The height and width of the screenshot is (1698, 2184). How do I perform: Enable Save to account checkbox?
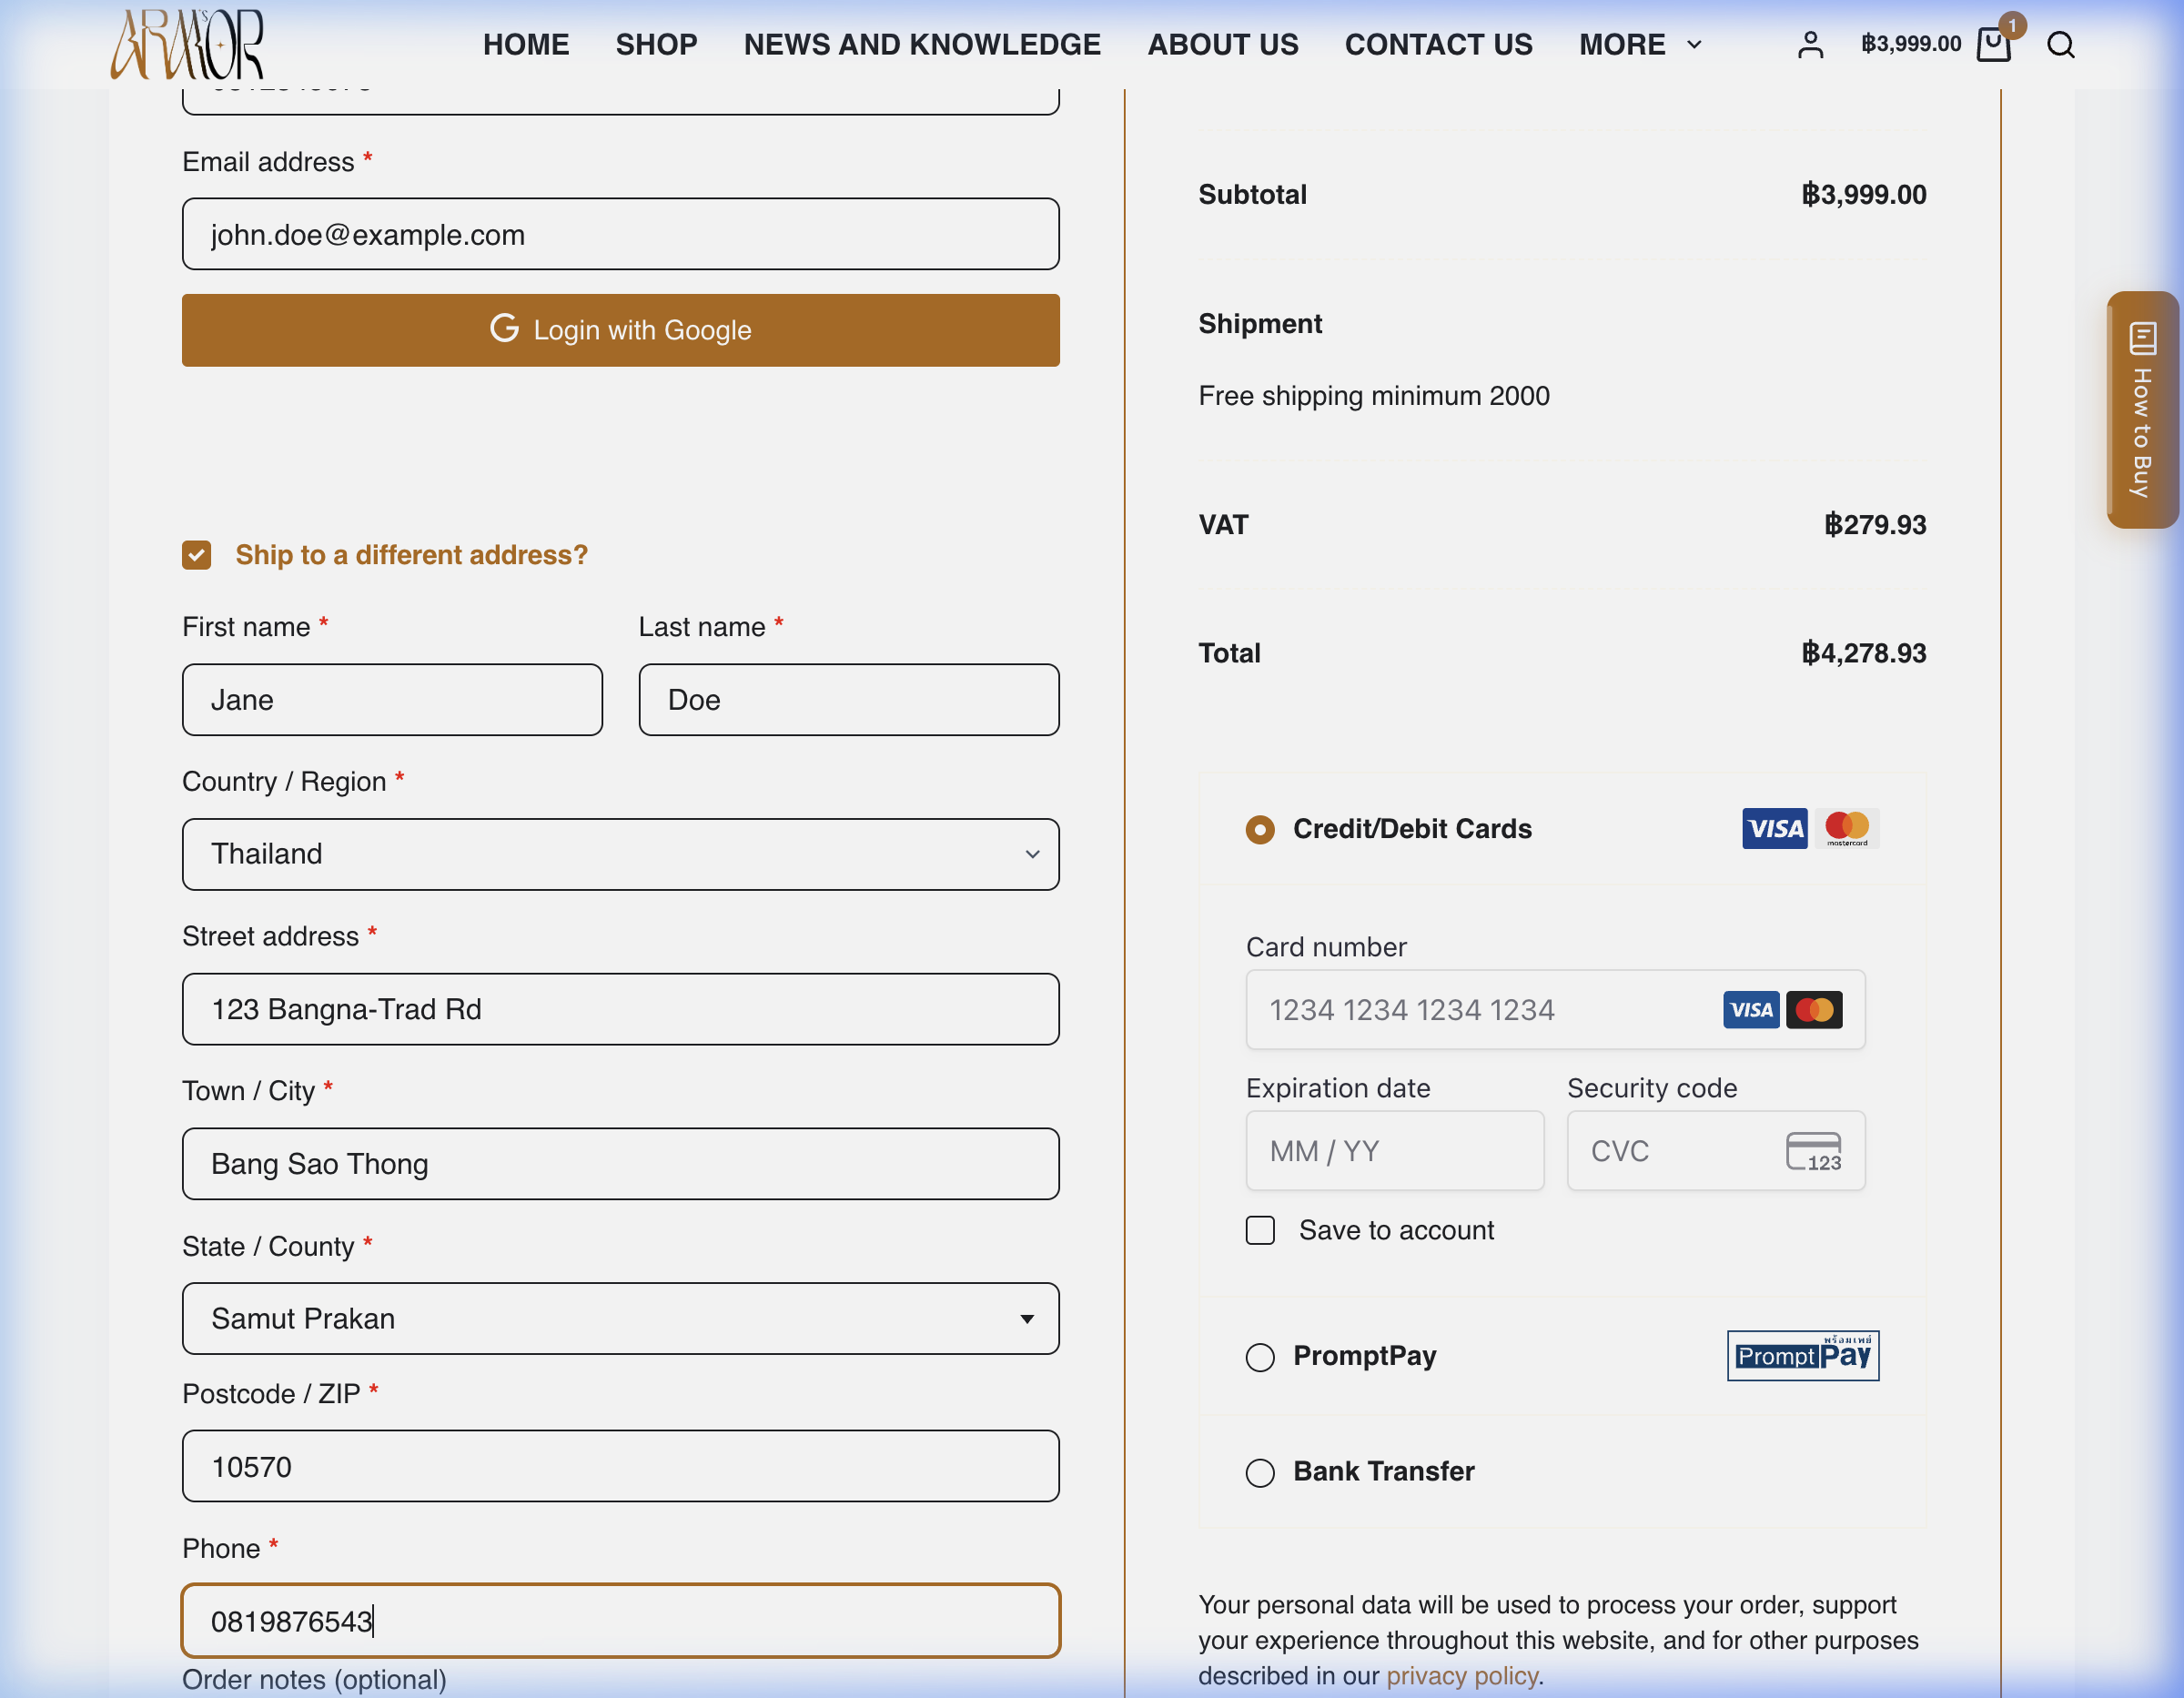click(1260, 1230)
